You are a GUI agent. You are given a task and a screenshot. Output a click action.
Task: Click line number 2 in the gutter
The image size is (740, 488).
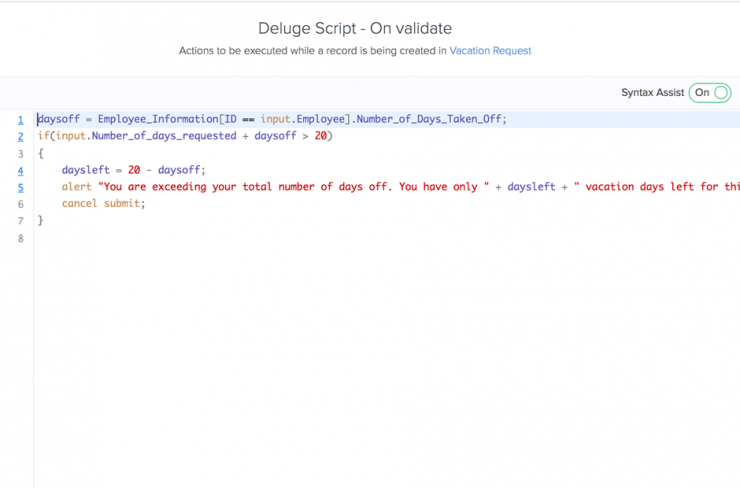20,137
